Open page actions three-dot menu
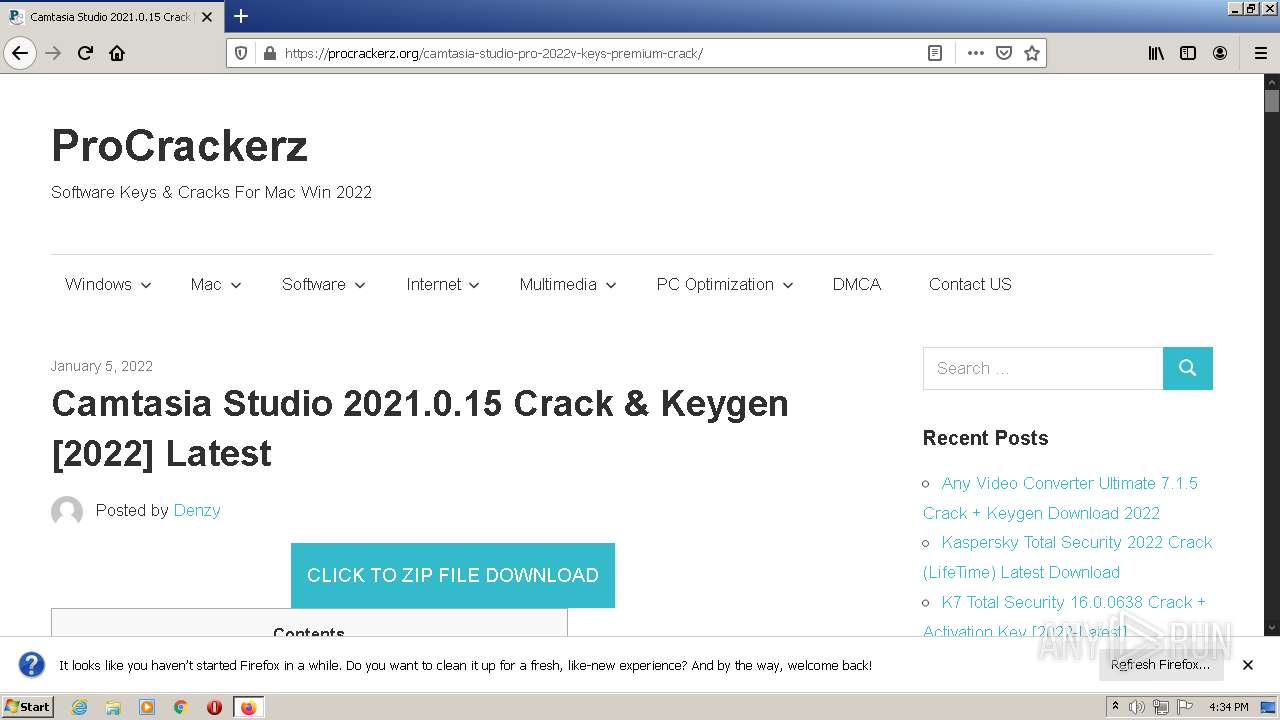 click(976, 53)
